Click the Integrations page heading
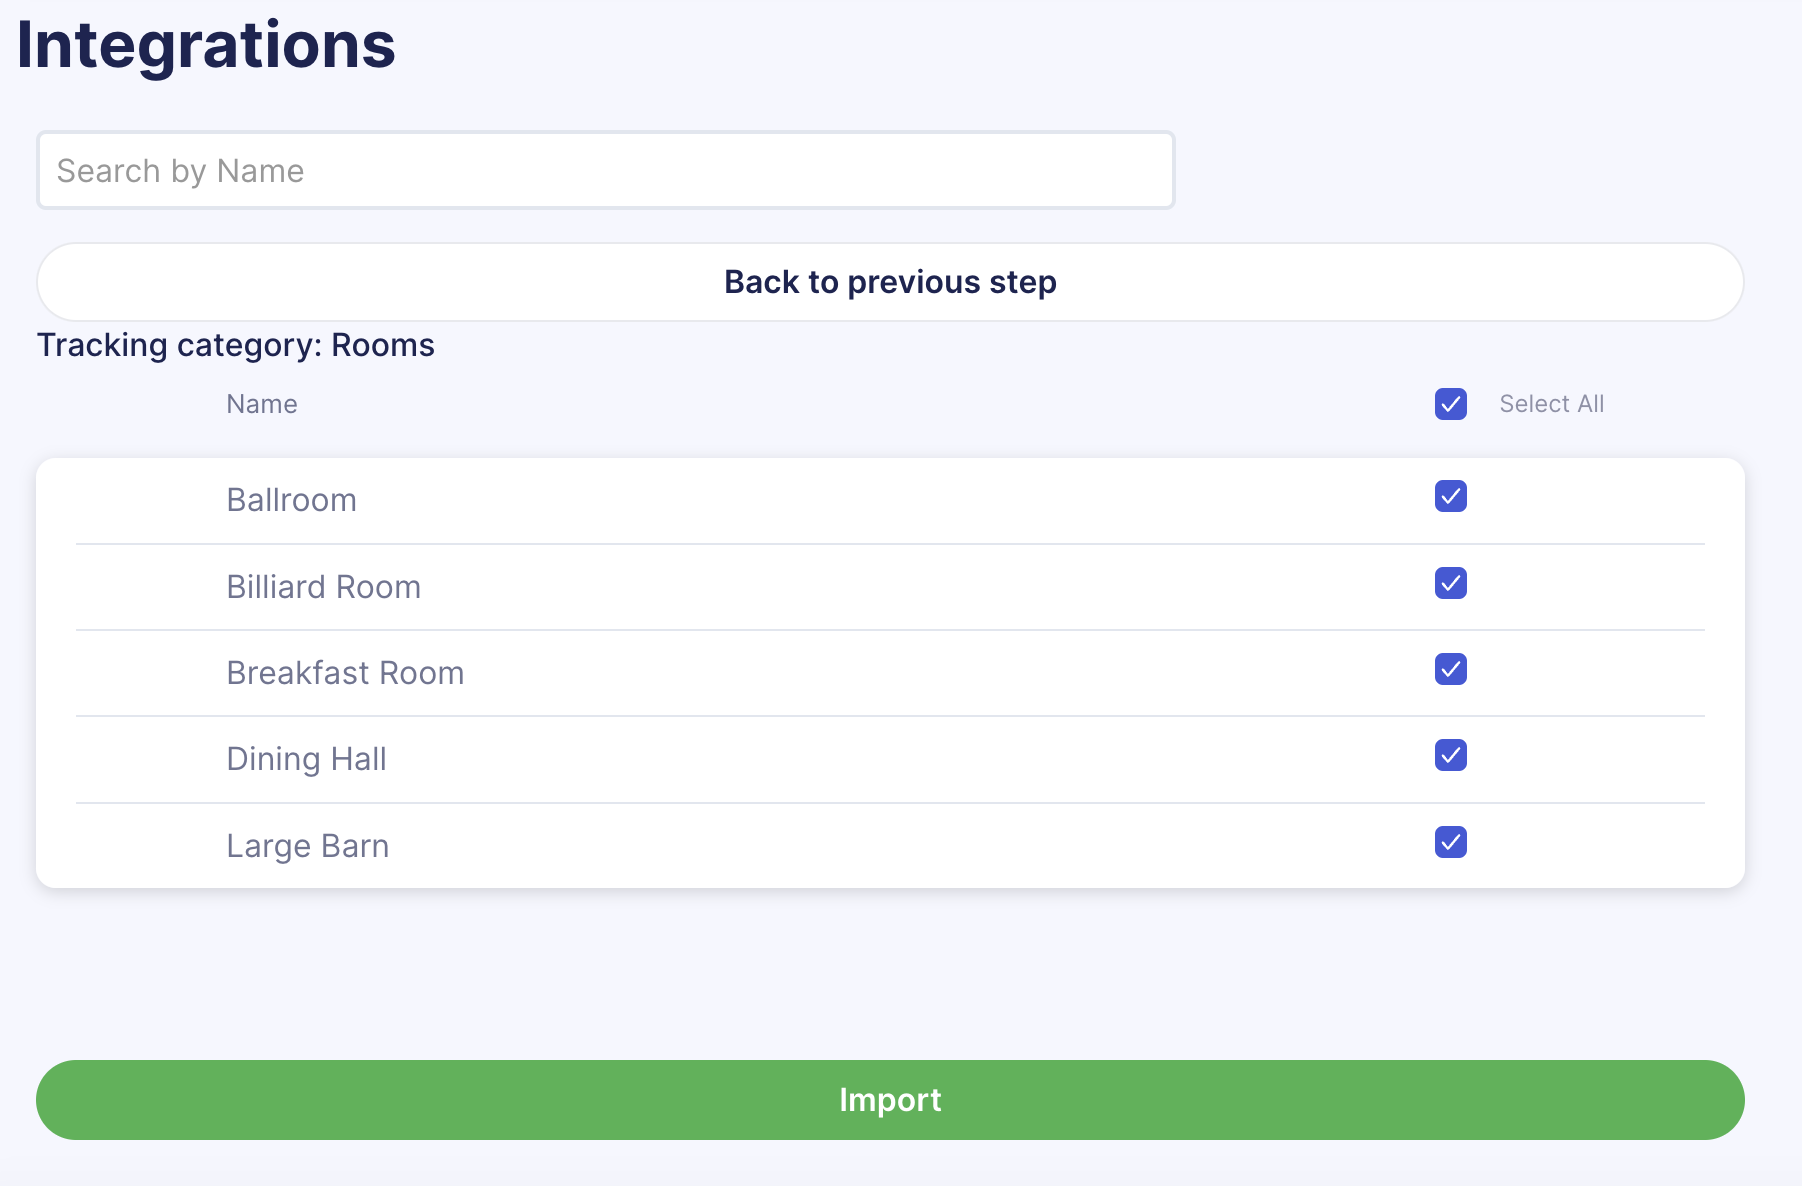 204,45
